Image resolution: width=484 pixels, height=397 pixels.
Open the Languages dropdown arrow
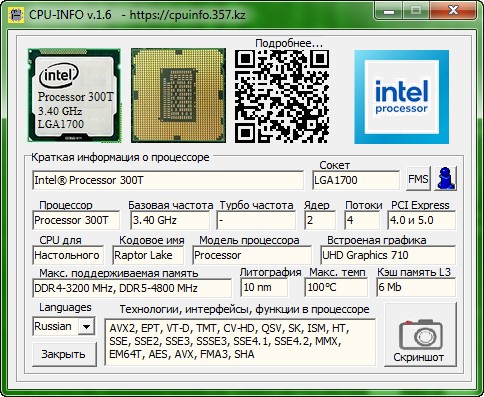pyautogui.click(x=87, y=326)
